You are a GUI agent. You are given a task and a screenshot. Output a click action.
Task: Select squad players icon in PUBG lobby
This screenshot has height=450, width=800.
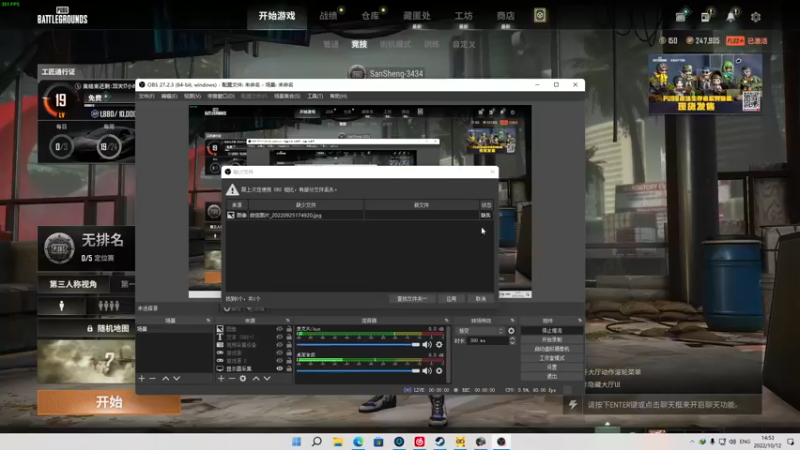109,306
